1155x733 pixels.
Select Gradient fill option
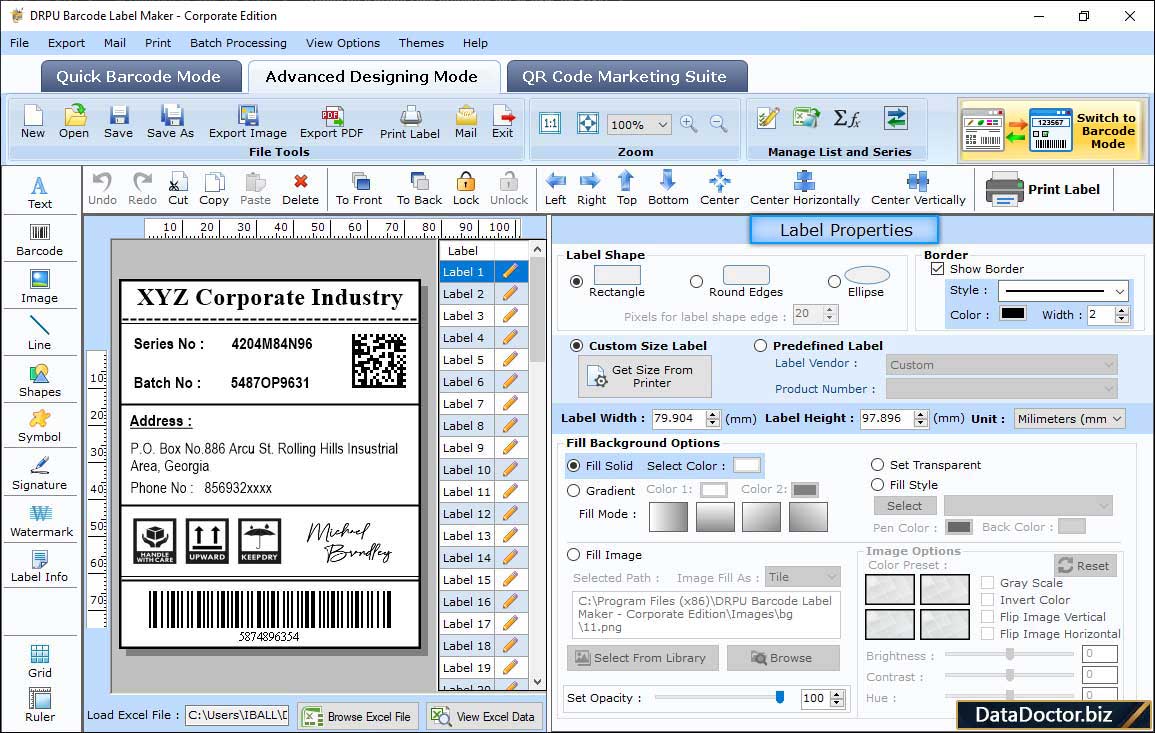573,491
